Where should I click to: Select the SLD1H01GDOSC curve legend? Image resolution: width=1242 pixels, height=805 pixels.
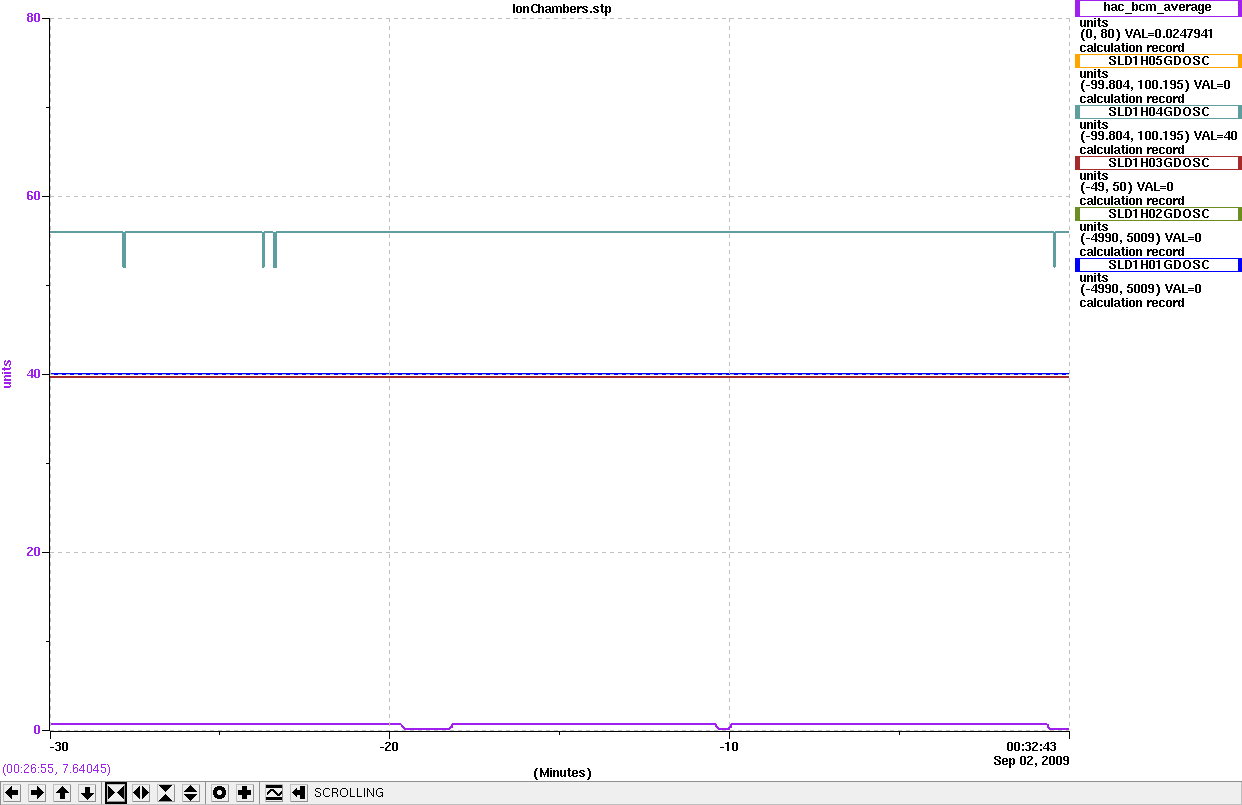click(1158, 265)
